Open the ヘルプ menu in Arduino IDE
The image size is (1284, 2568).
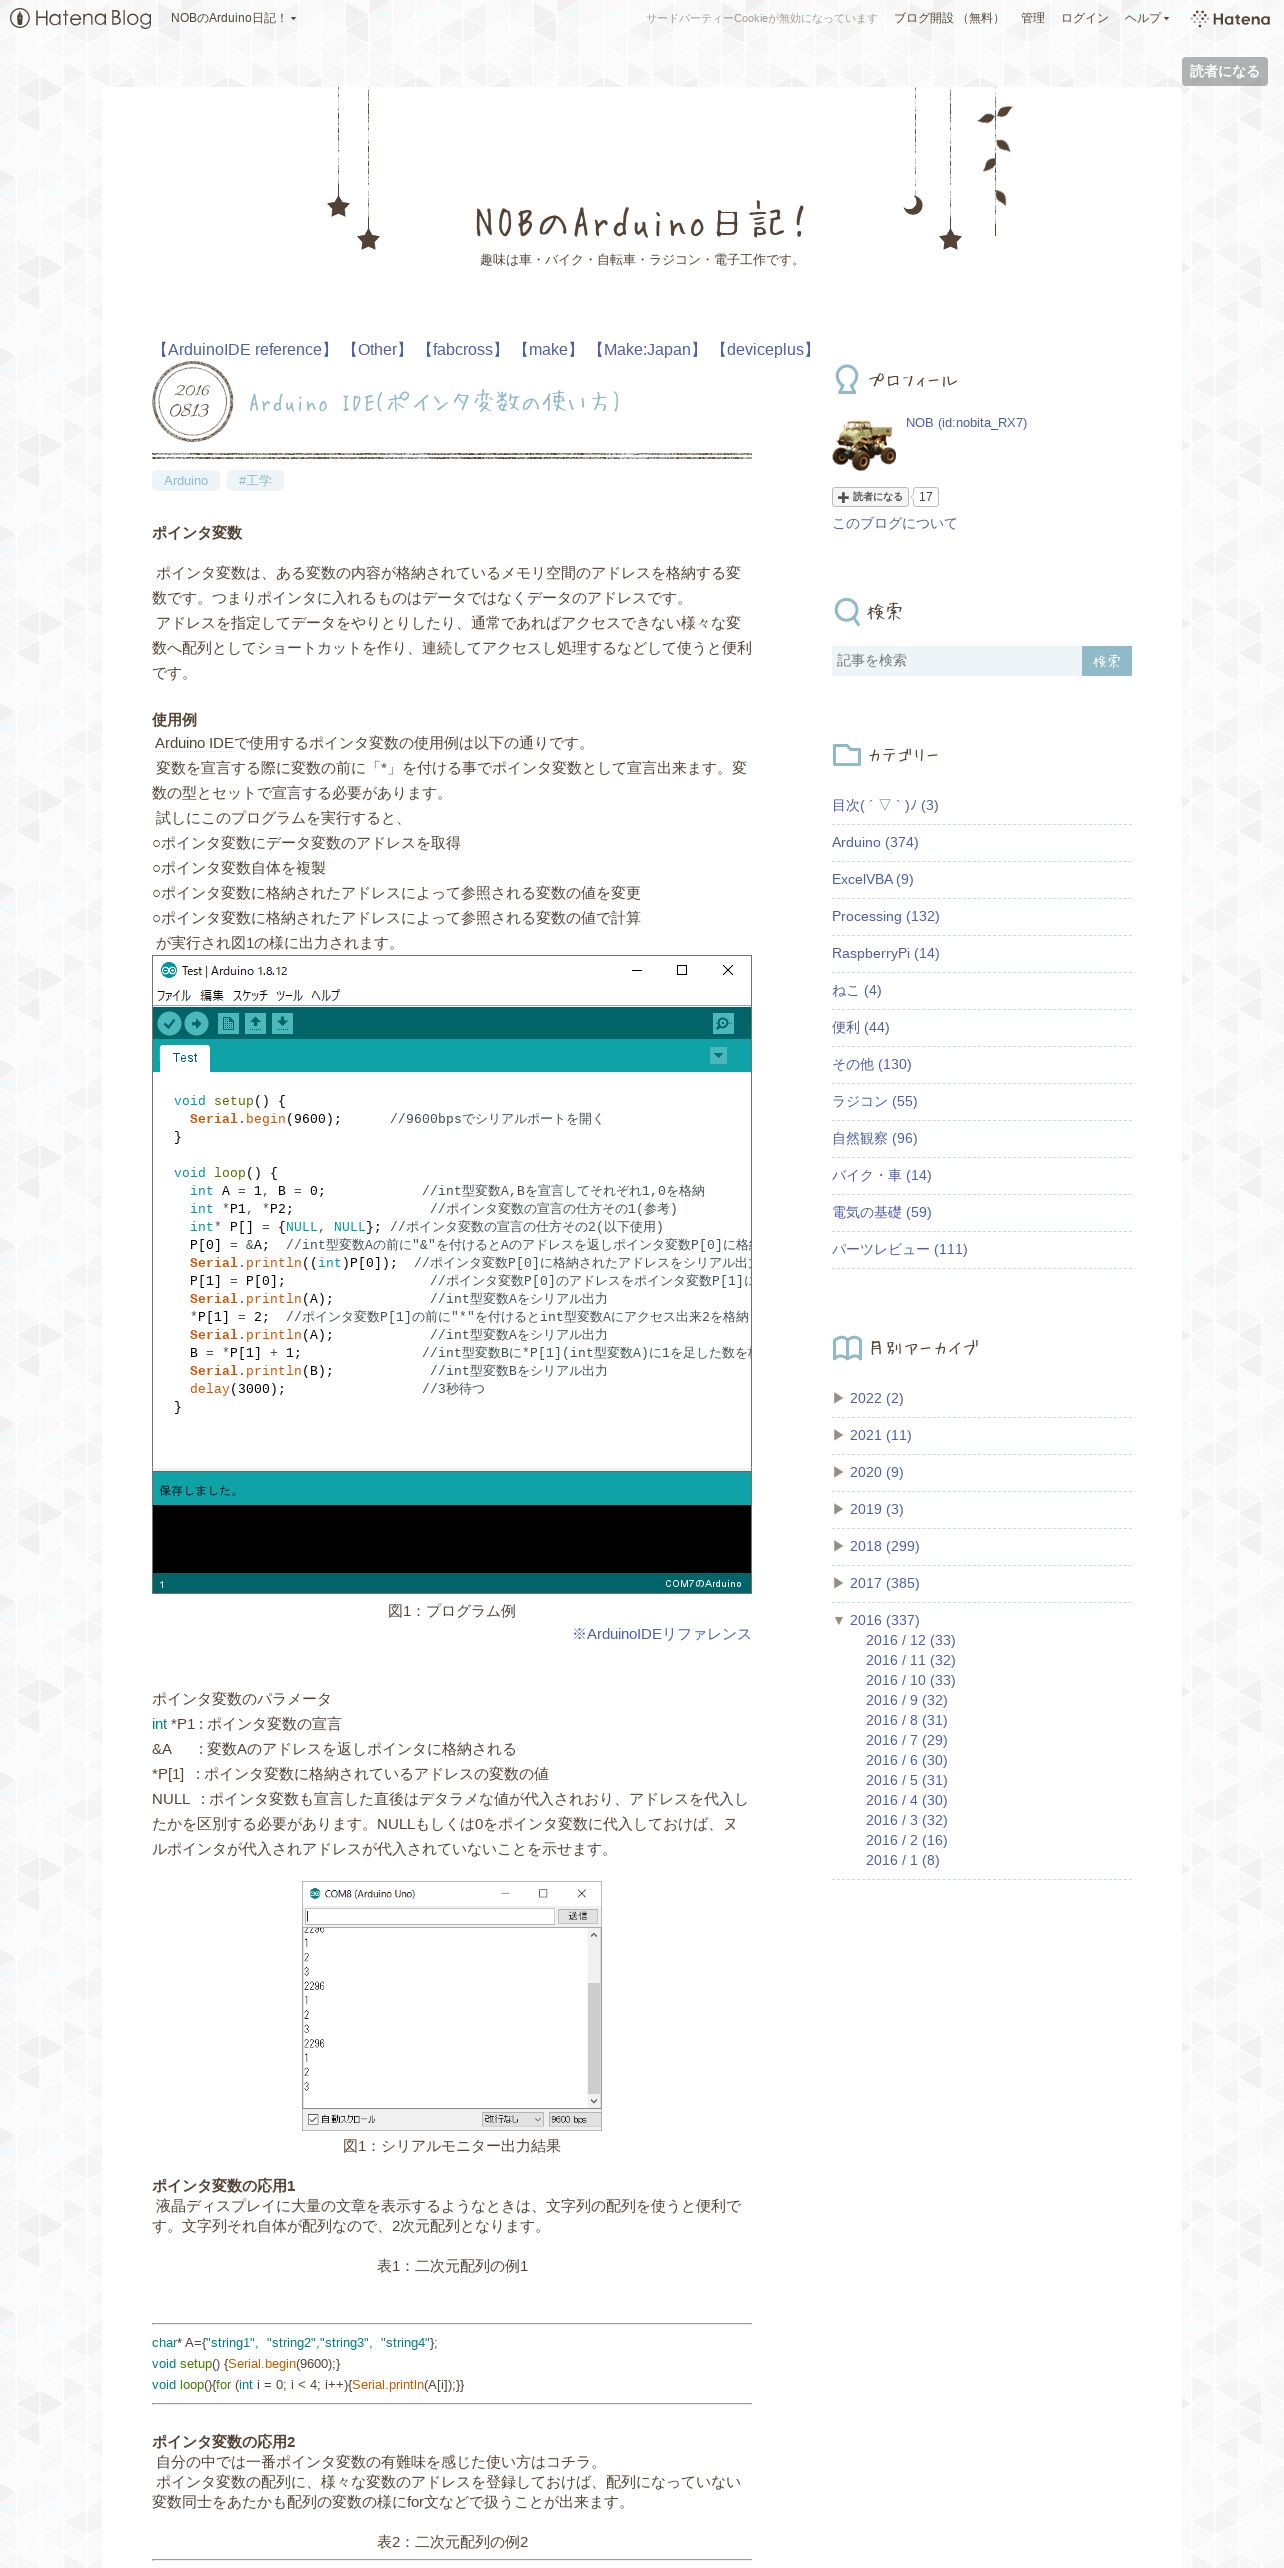click(325, 995)
